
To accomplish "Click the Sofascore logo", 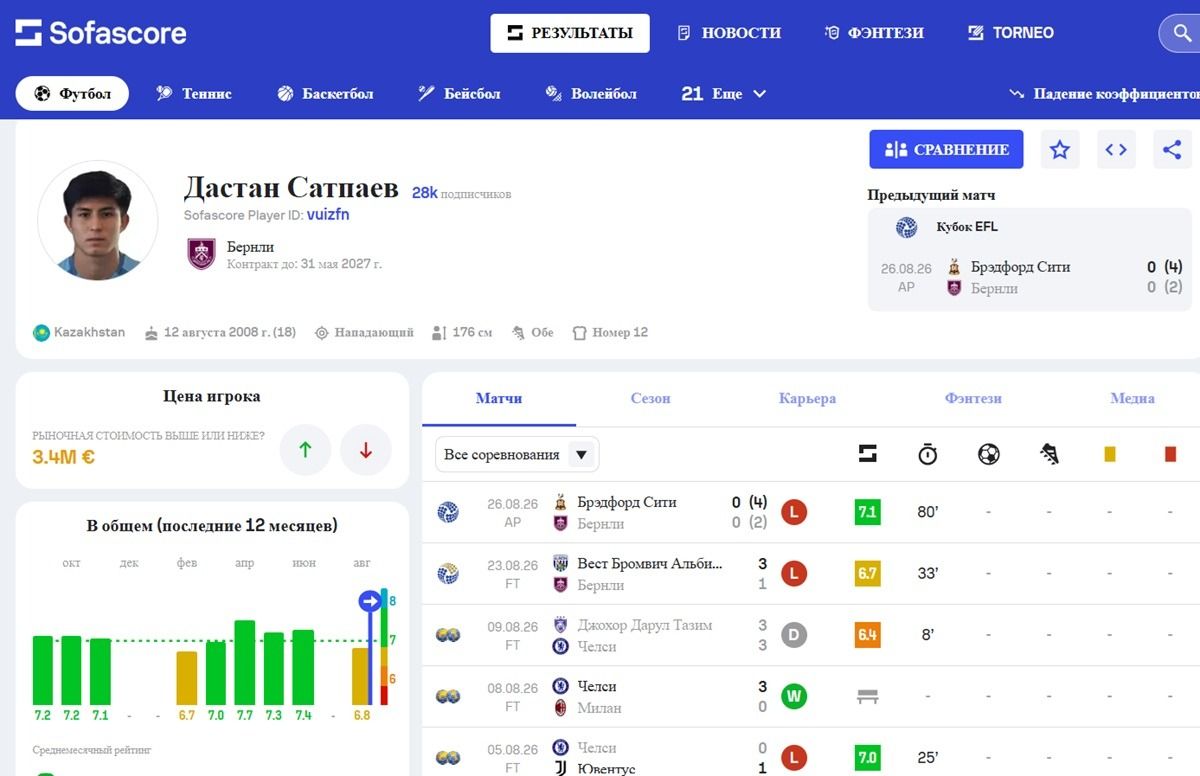I will point(101,33).
